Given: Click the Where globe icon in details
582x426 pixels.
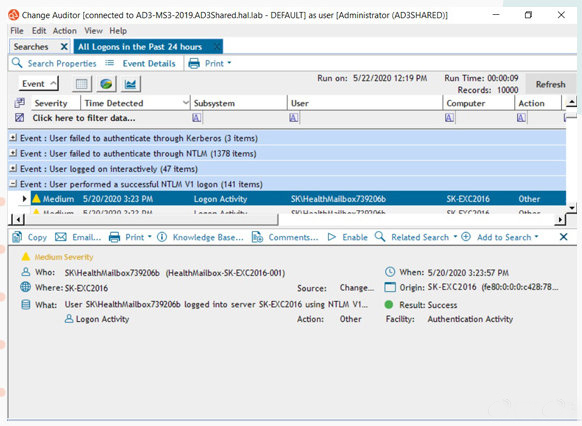Looking at the screenshot, I should (25, 287).
